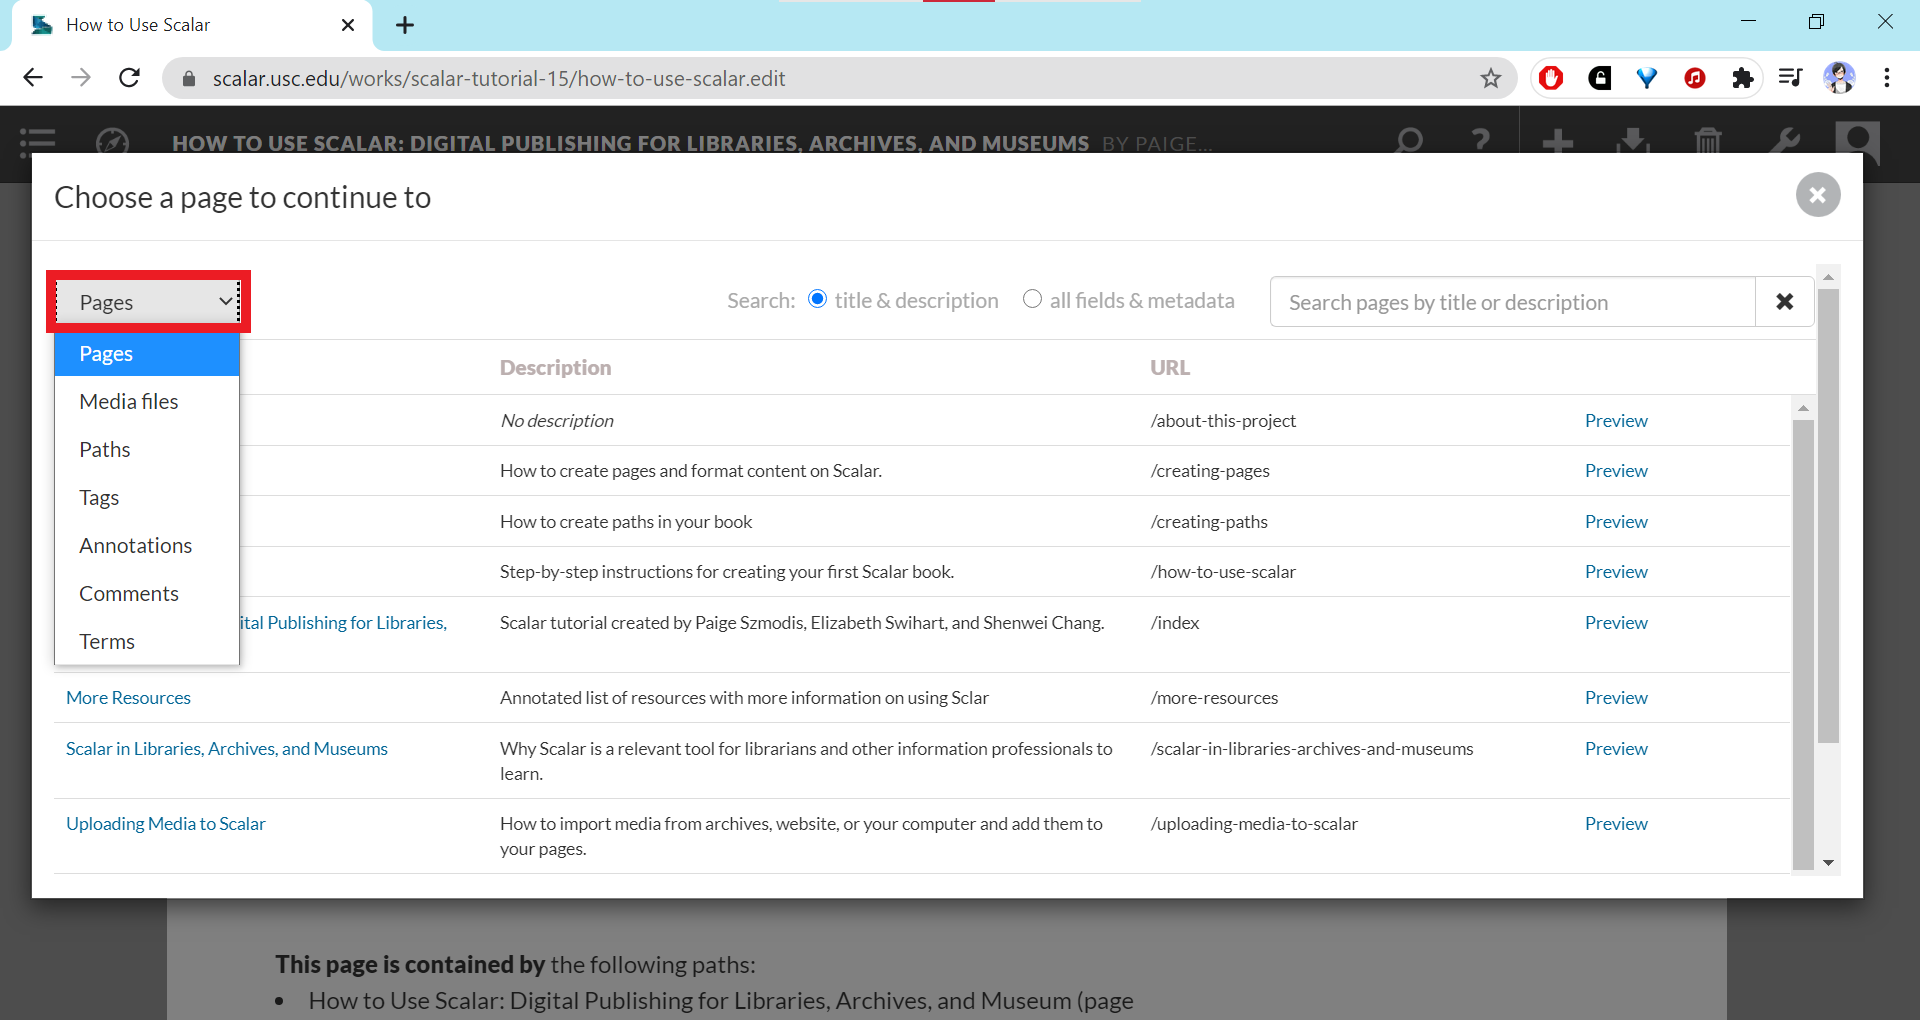Image resolution: width=1920 pixels, height=1020 pixels.
Task: Click the media control playlist icon
Action: (x=1790, y=78)
